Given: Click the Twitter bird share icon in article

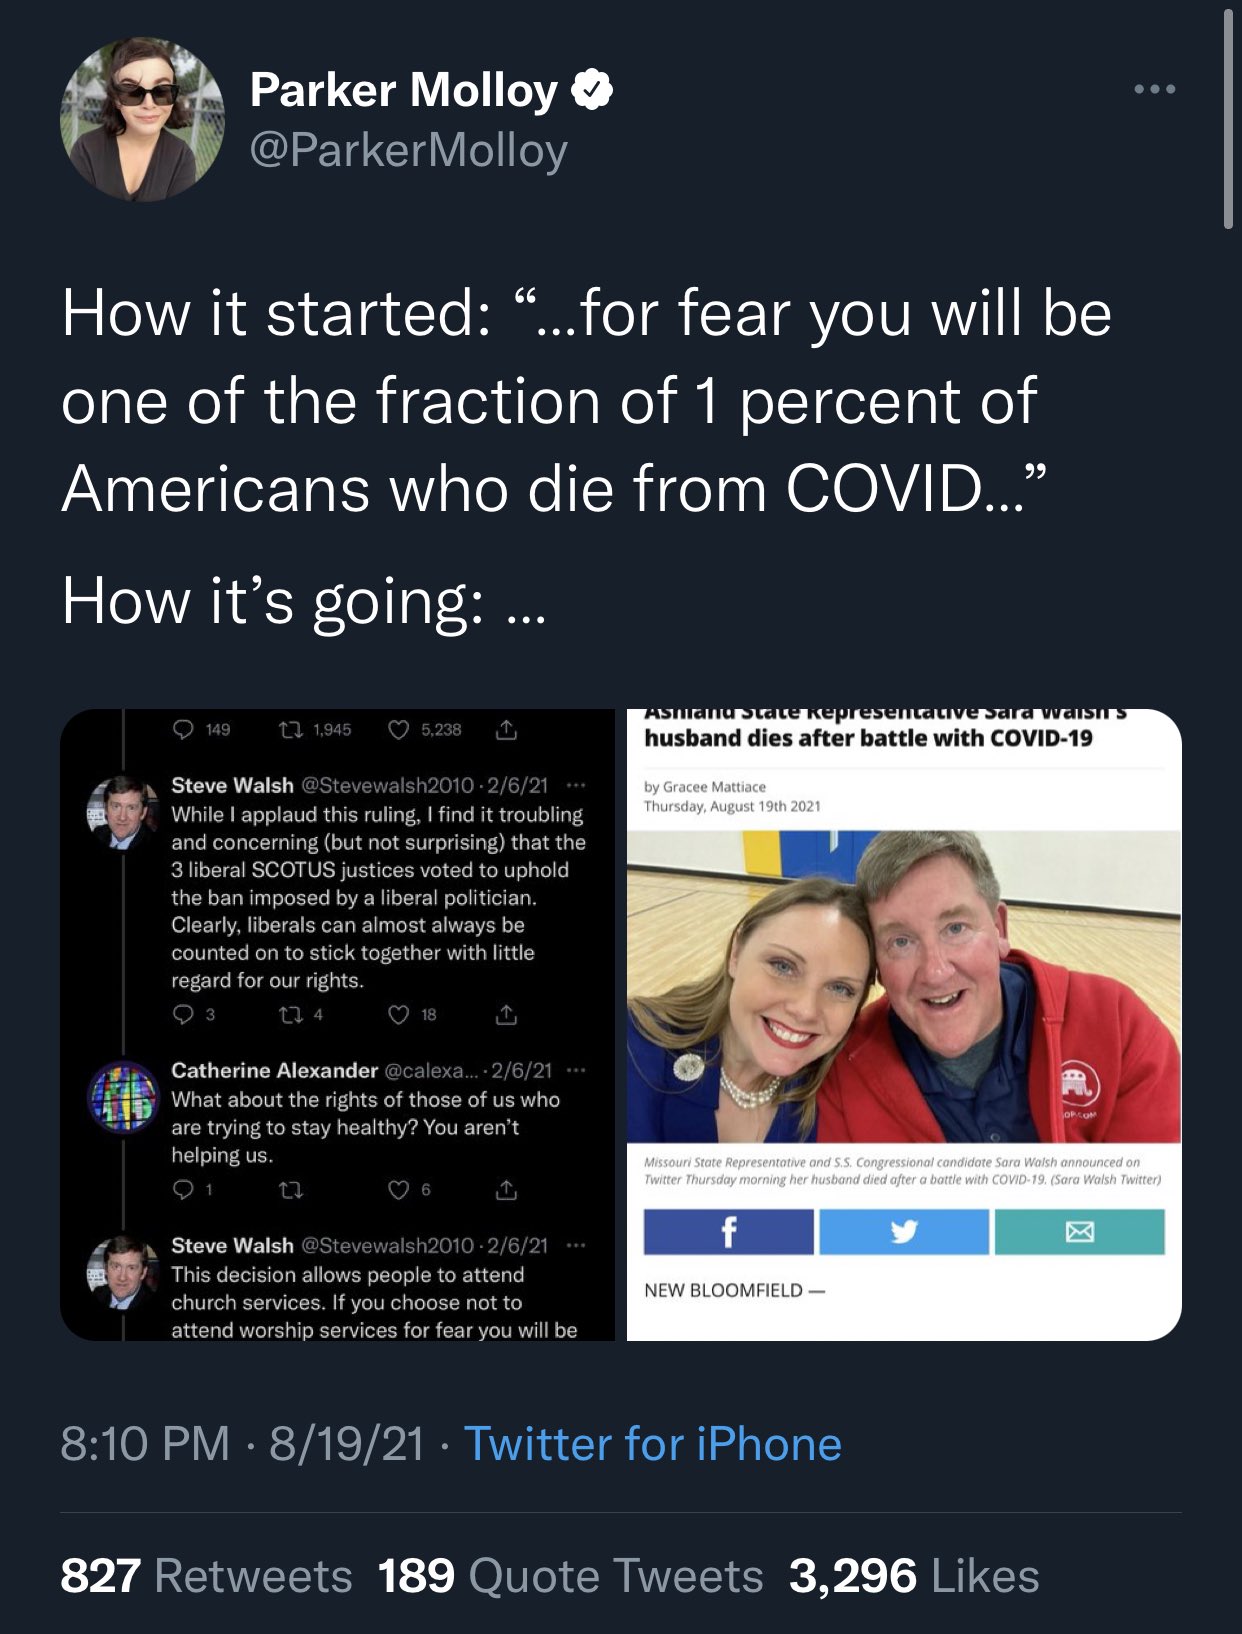Looking at the screenshot, I should tap(904, 1232).
